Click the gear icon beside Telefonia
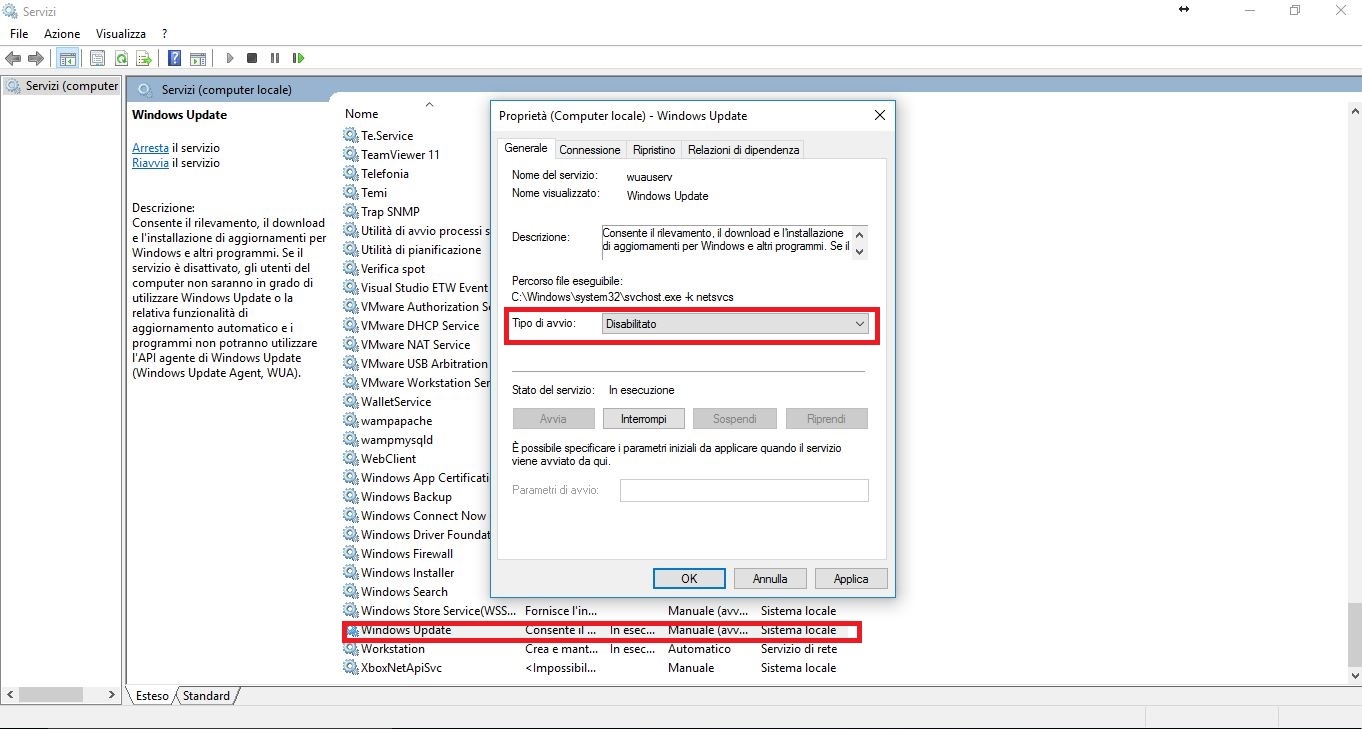The image size is (1362, 729). tap(350, 173)
